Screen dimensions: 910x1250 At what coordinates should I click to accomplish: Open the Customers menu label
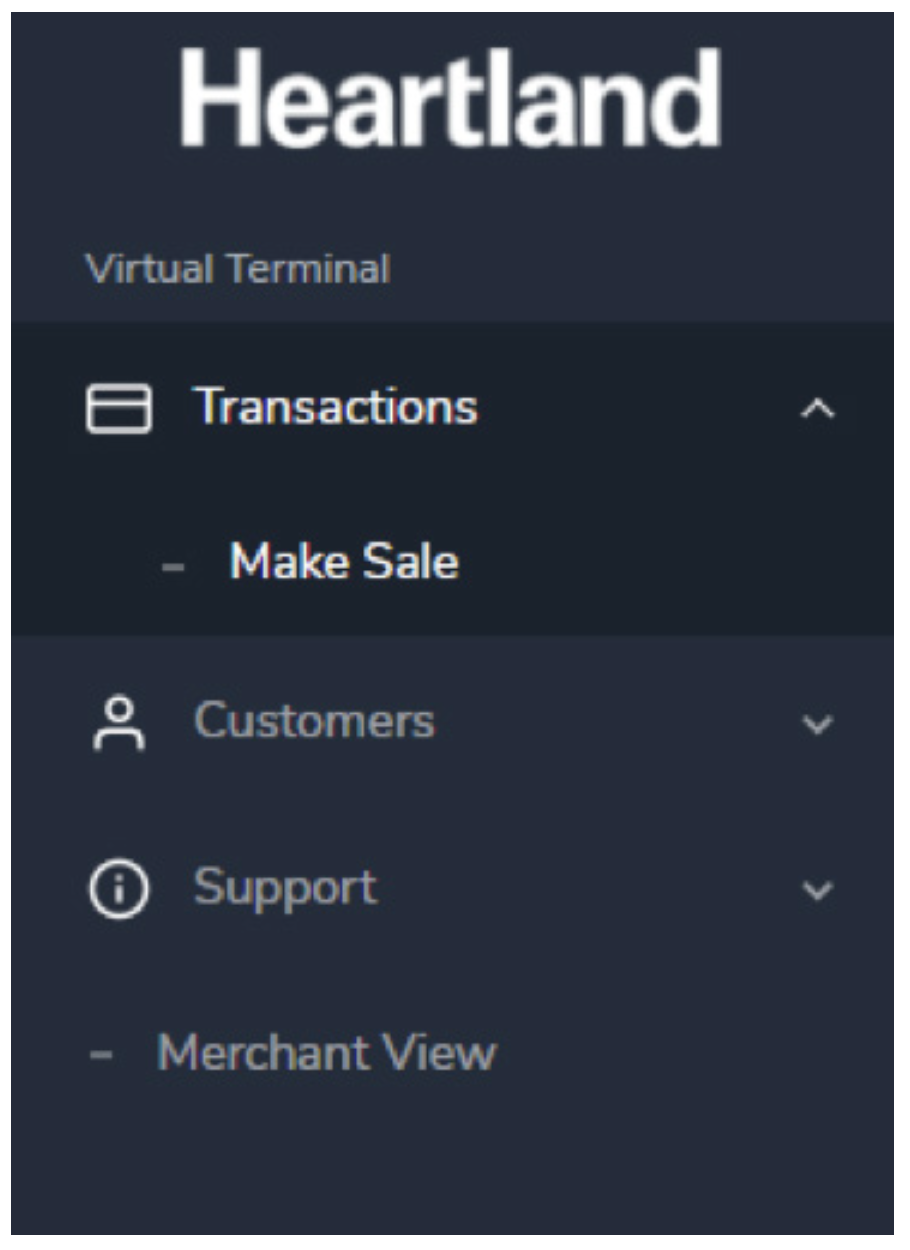(314, 721)
